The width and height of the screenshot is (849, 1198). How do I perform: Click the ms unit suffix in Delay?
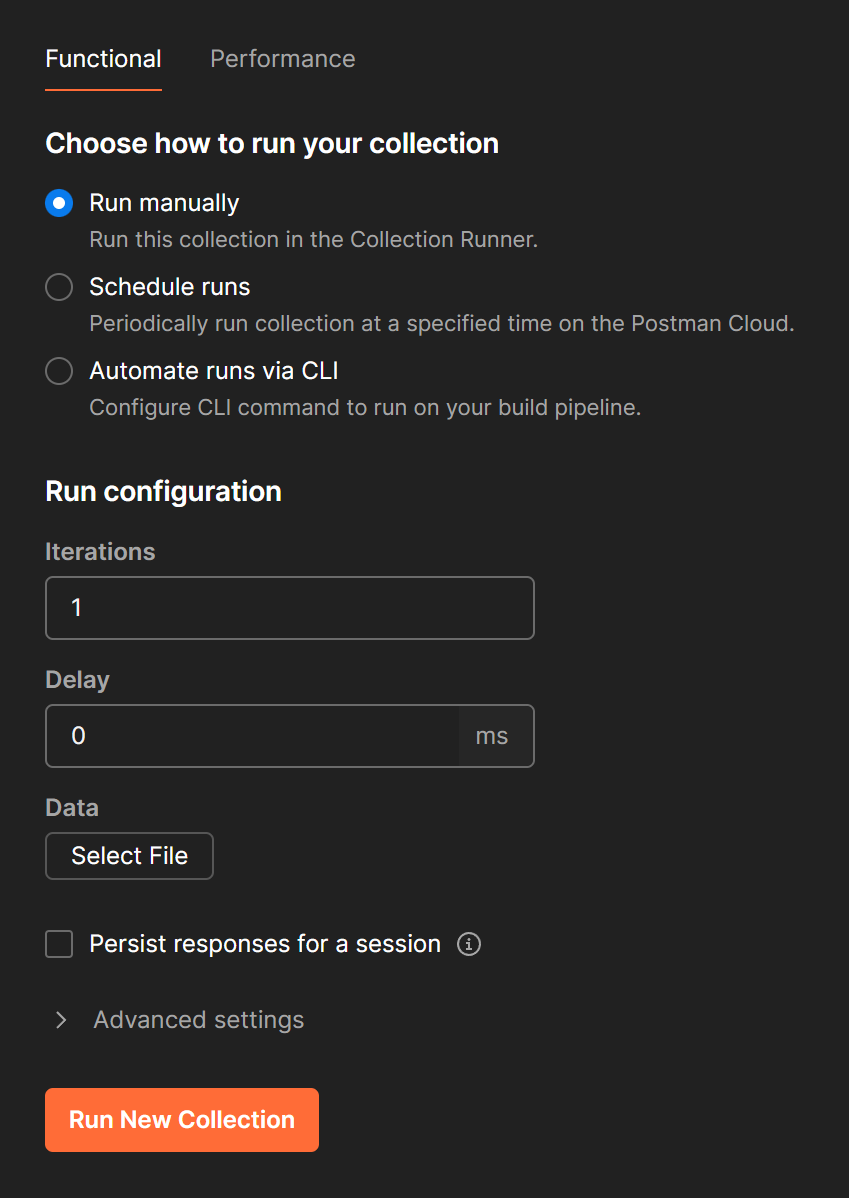point(492,736)
